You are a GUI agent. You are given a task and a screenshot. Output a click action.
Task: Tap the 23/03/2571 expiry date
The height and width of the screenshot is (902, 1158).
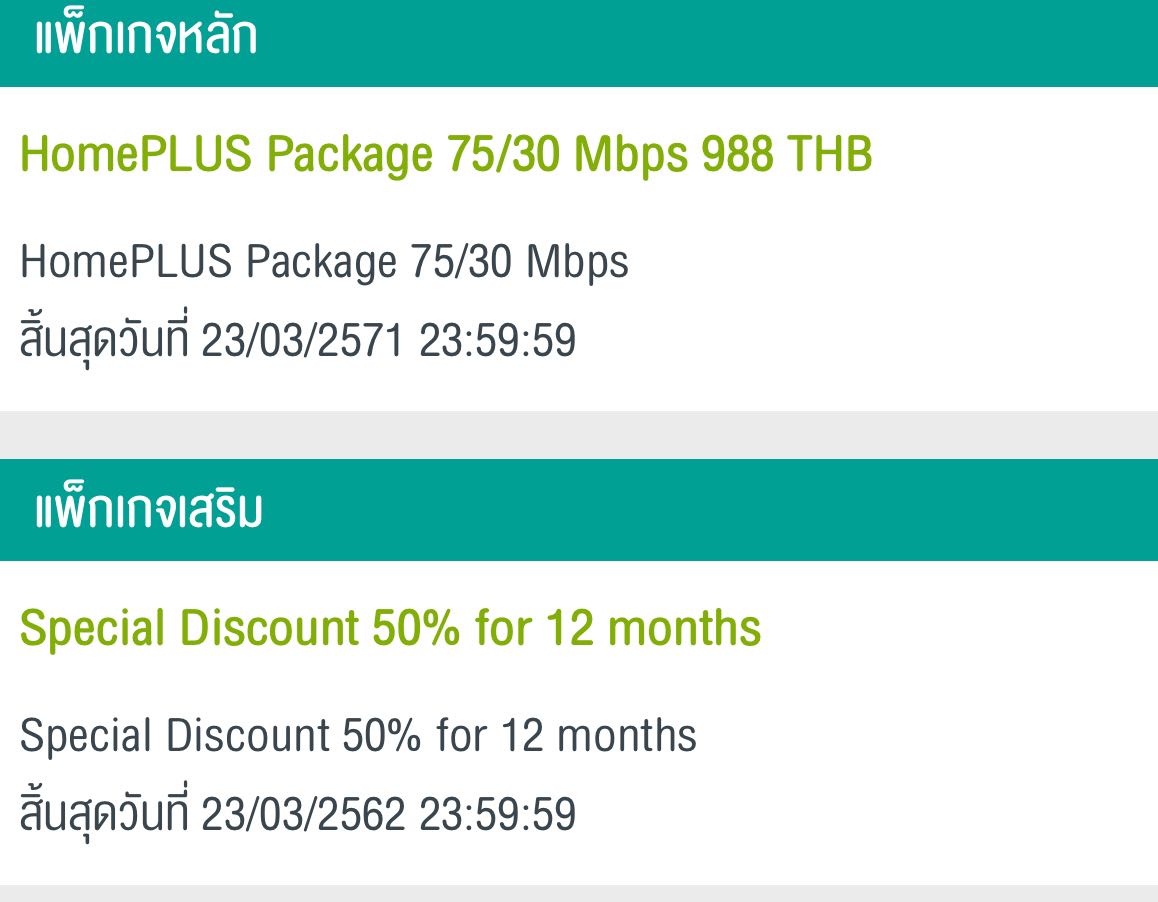[x=302, y=342]
